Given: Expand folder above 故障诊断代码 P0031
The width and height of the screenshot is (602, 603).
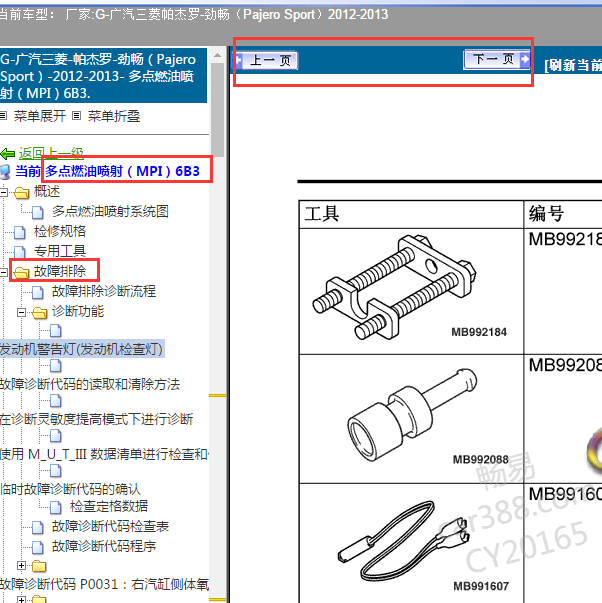Looking at the screenshot, I should 22,566.
